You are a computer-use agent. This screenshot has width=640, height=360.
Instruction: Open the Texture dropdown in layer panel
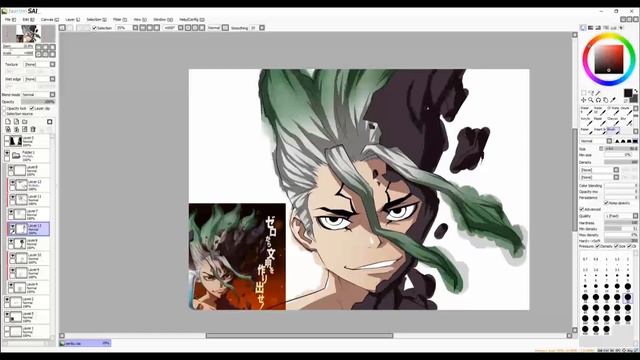click(x=52, y=64)
